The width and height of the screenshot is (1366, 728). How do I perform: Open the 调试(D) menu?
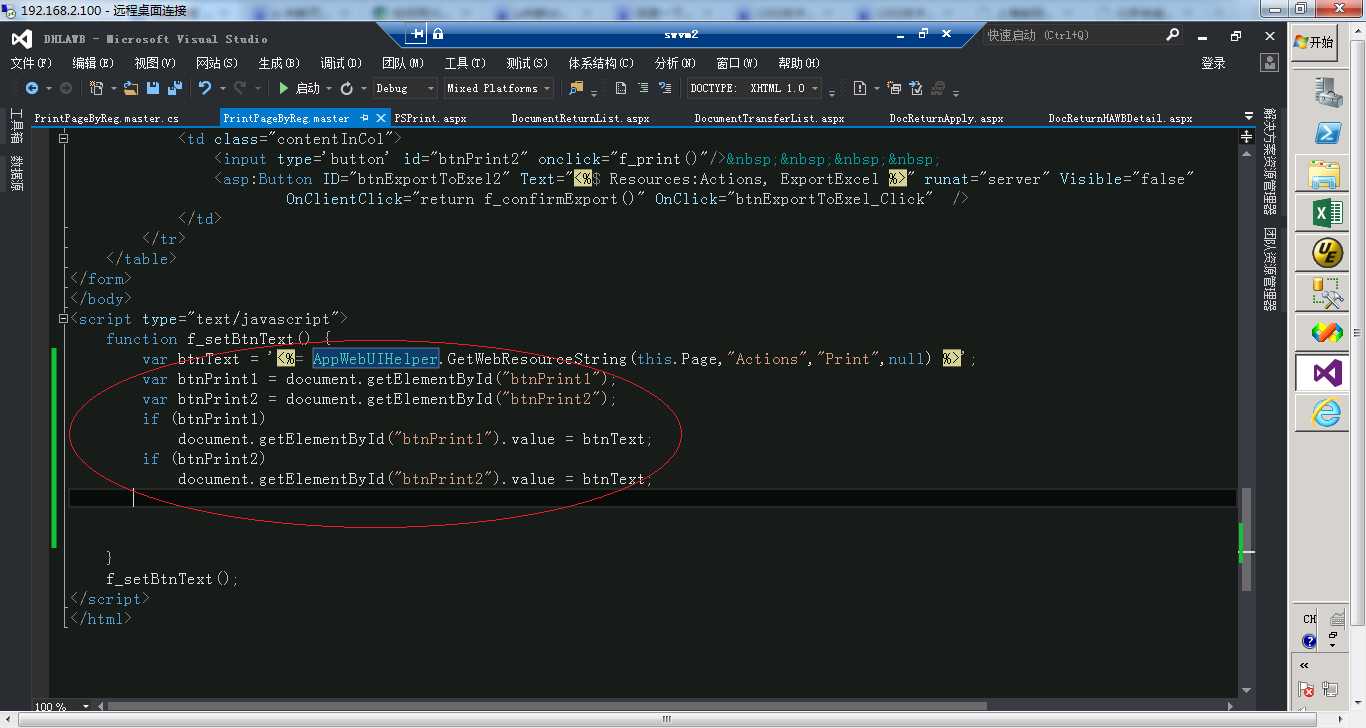[341, 63]
